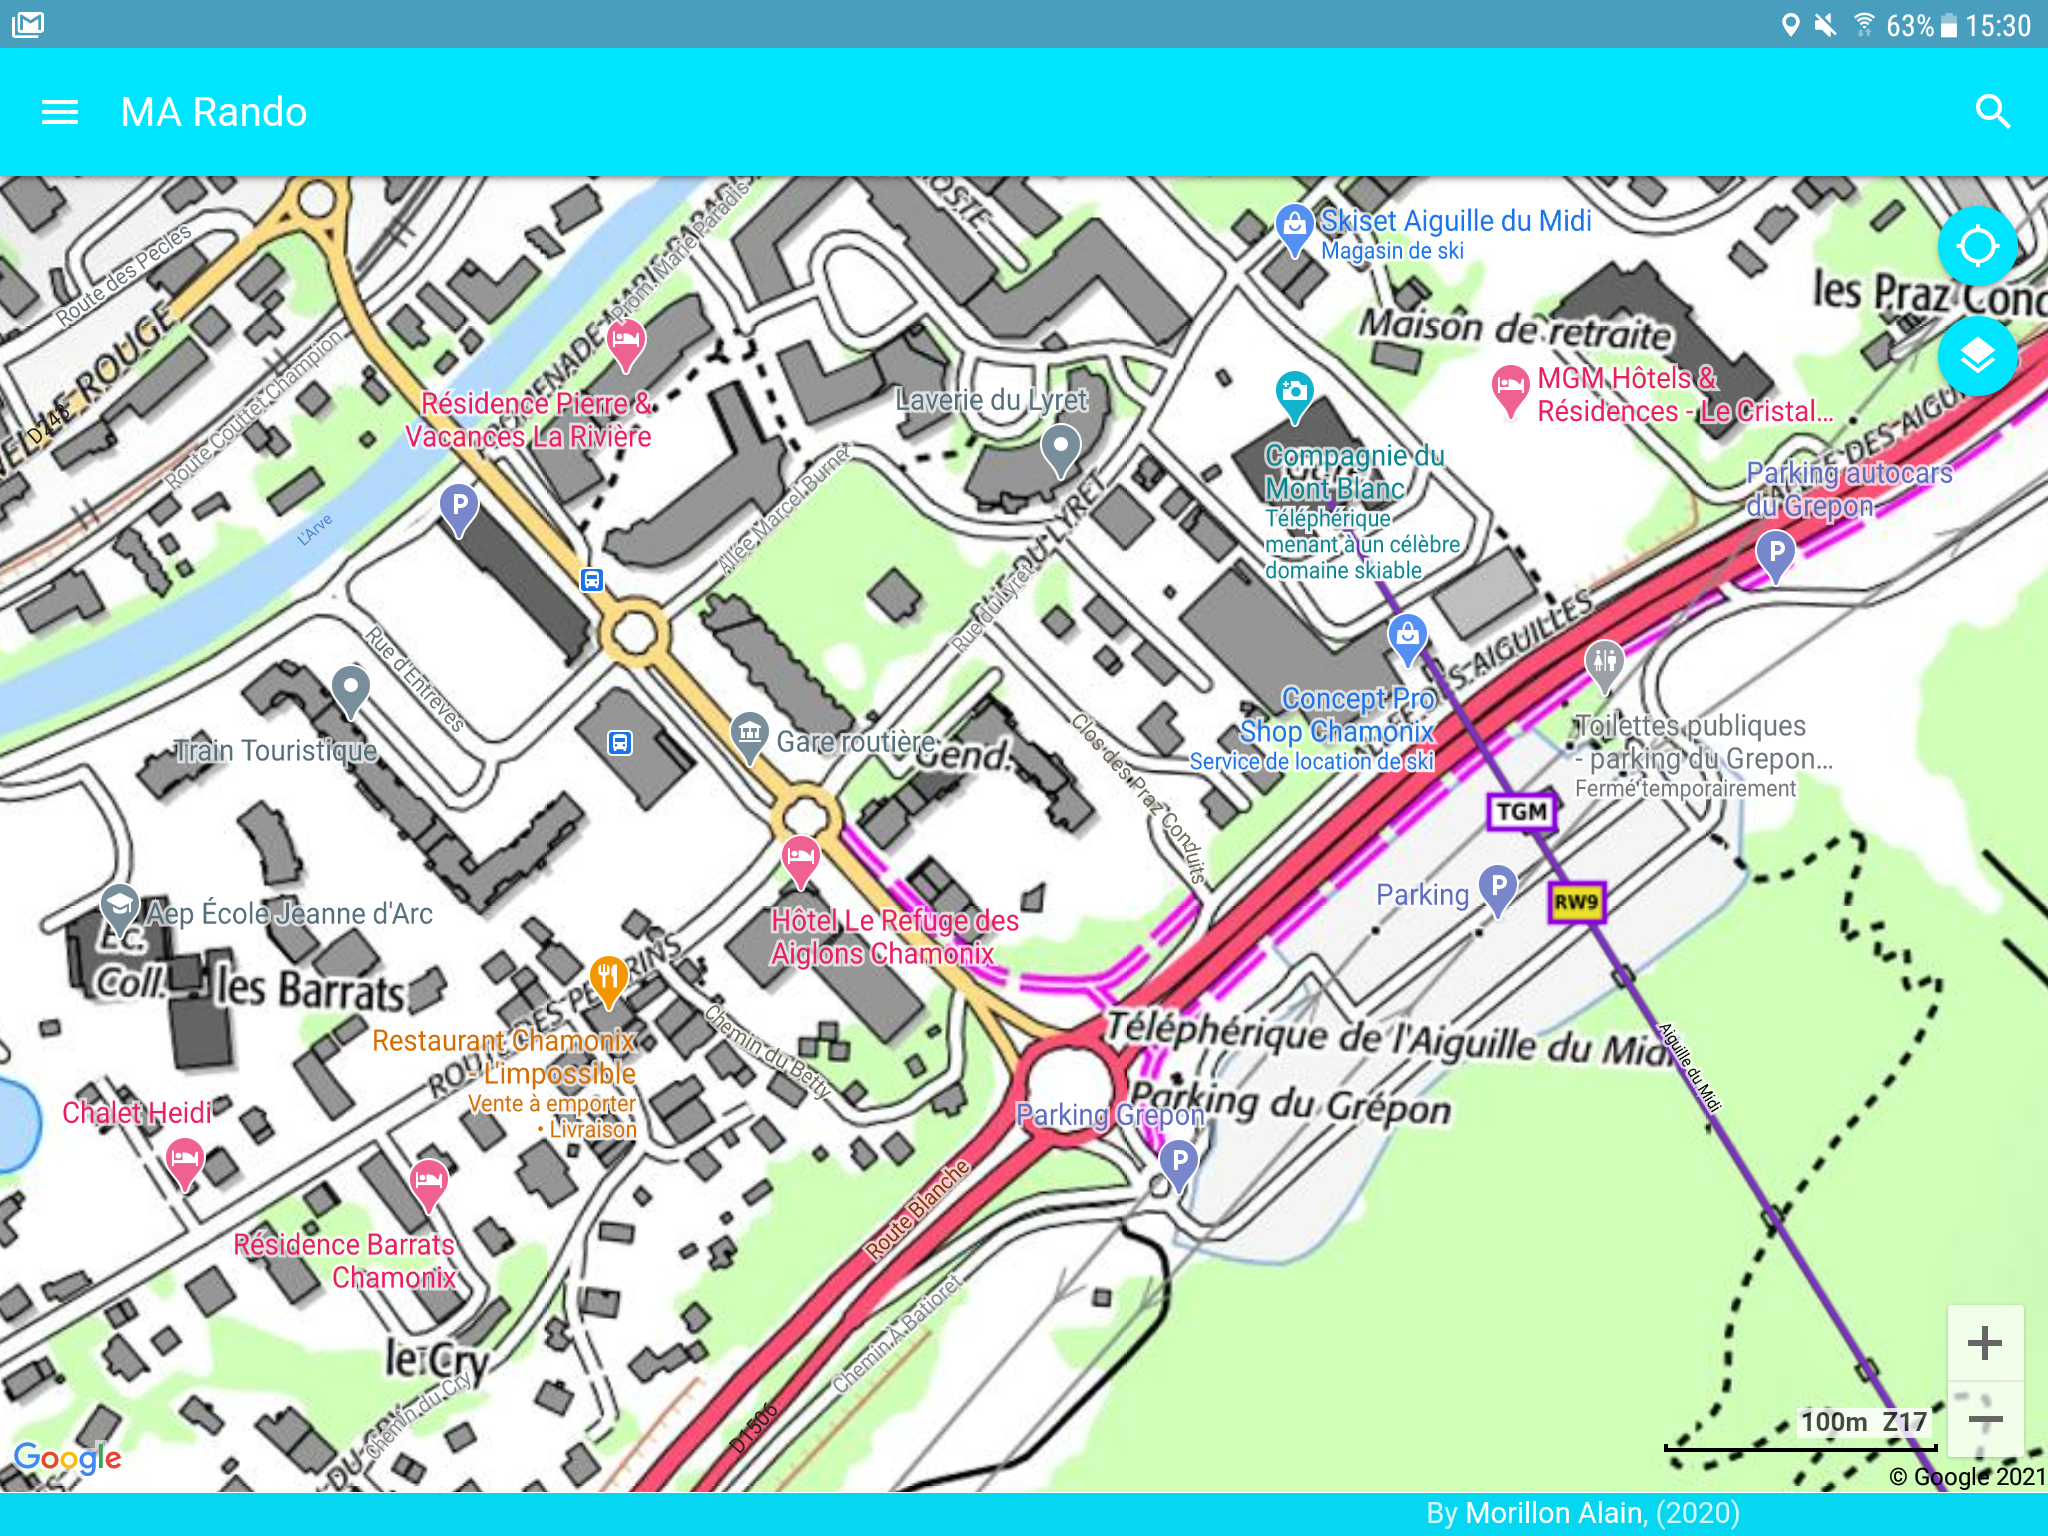
Task: Tap the '100m Z17' scale indicator
Action: click(x=1863, y=1422)
